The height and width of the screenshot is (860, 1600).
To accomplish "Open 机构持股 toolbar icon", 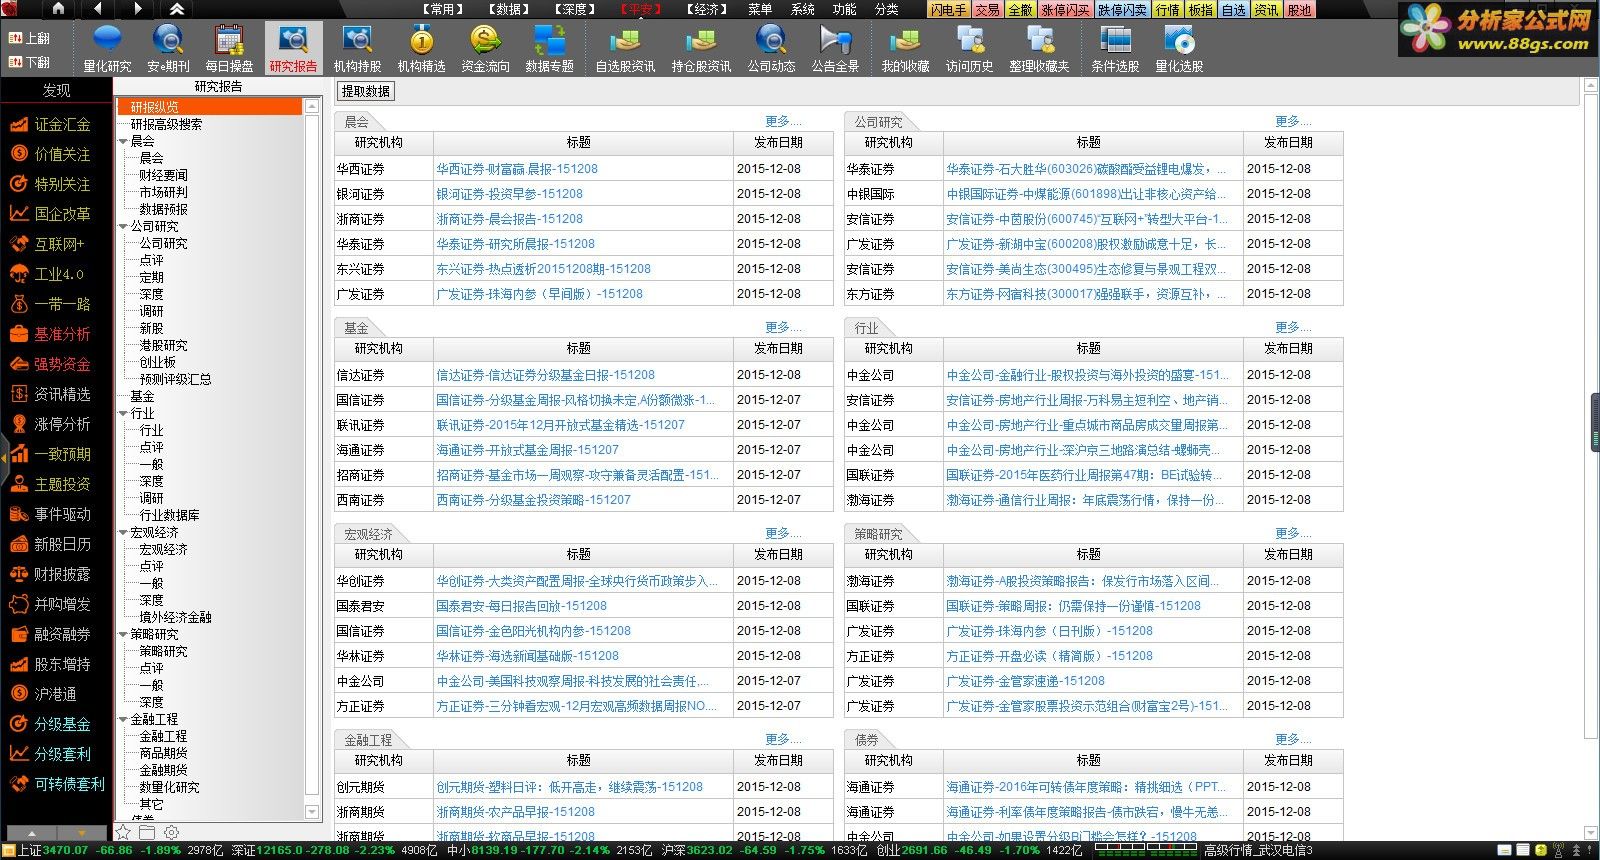I will click(x=357, y=48).
